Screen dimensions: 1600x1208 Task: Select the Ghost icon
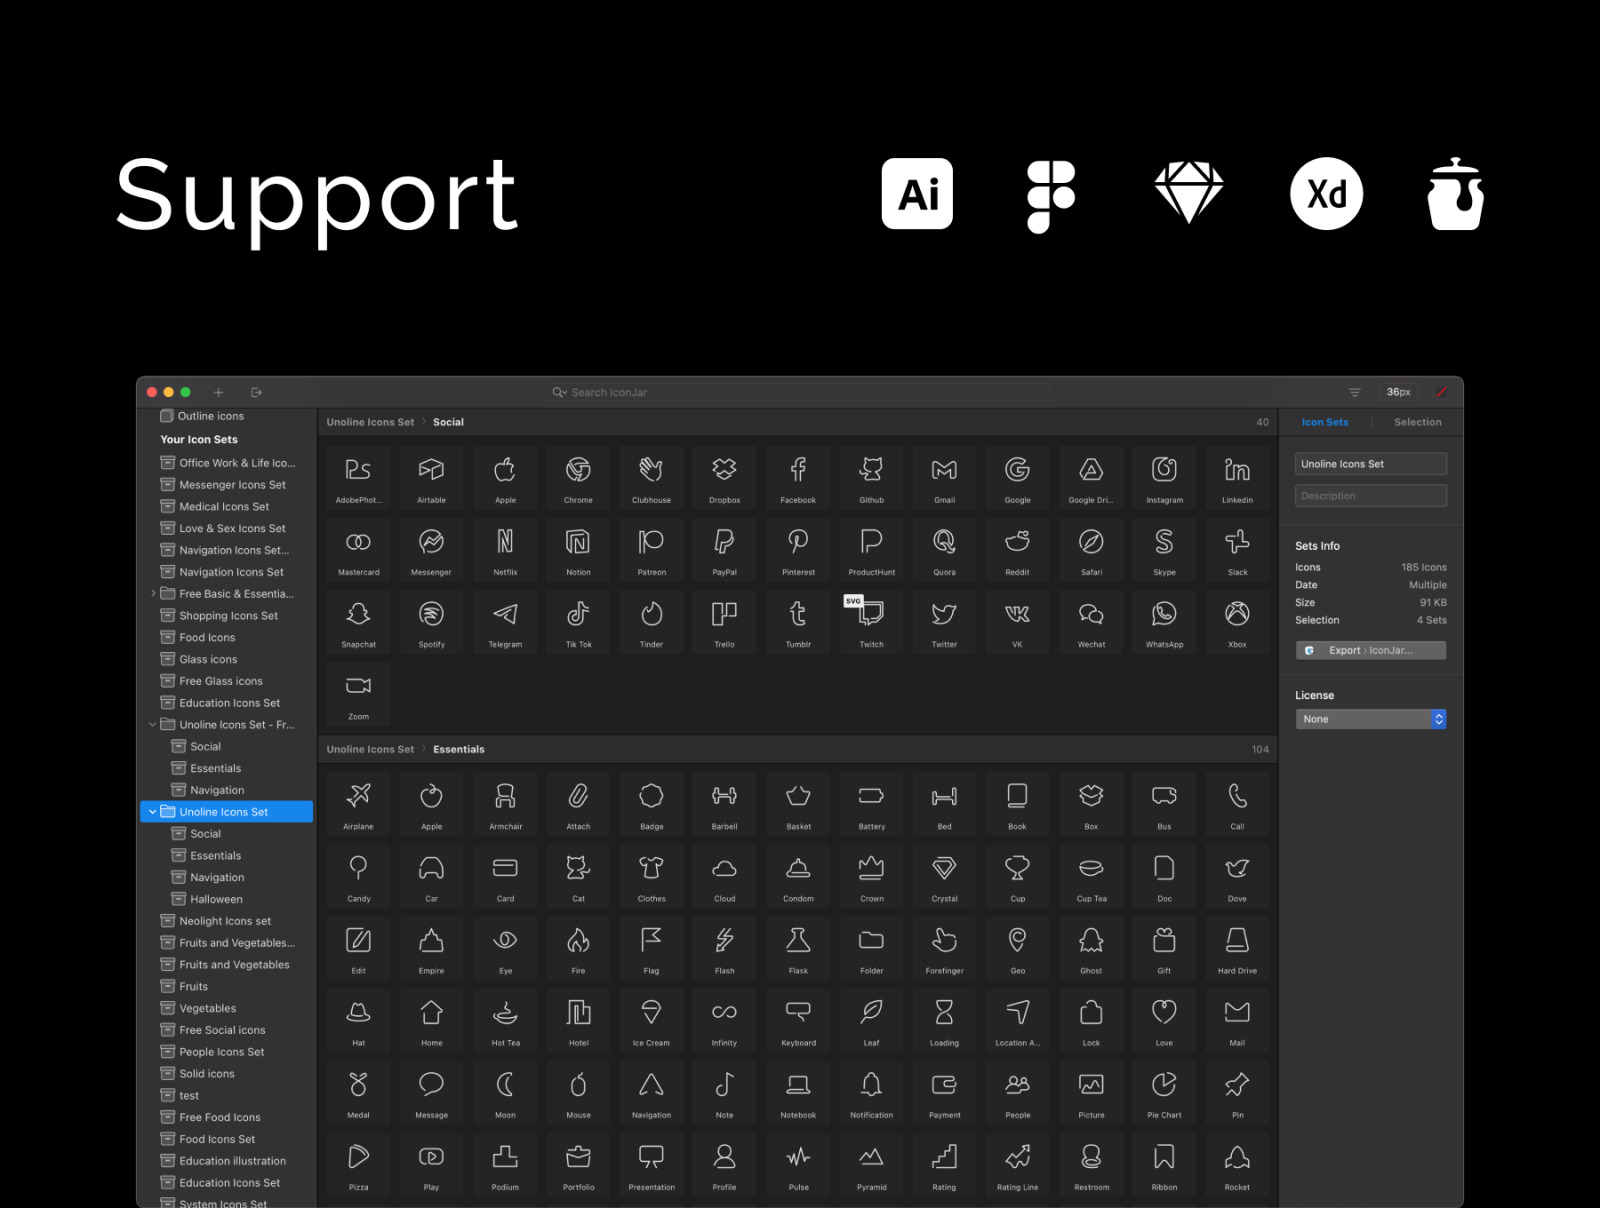pos(1091,948)
